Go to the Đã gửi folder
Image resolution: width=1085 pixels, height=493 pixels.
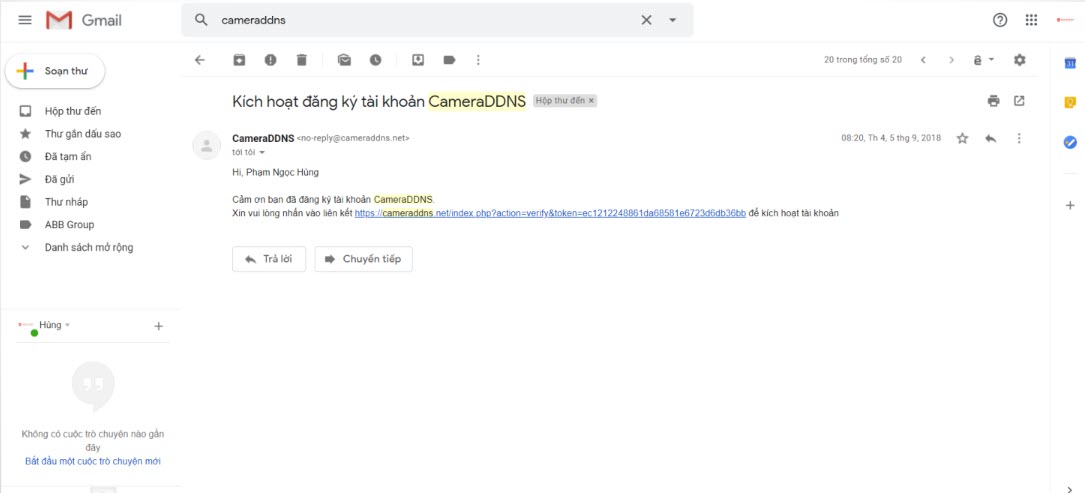(59, 179)
